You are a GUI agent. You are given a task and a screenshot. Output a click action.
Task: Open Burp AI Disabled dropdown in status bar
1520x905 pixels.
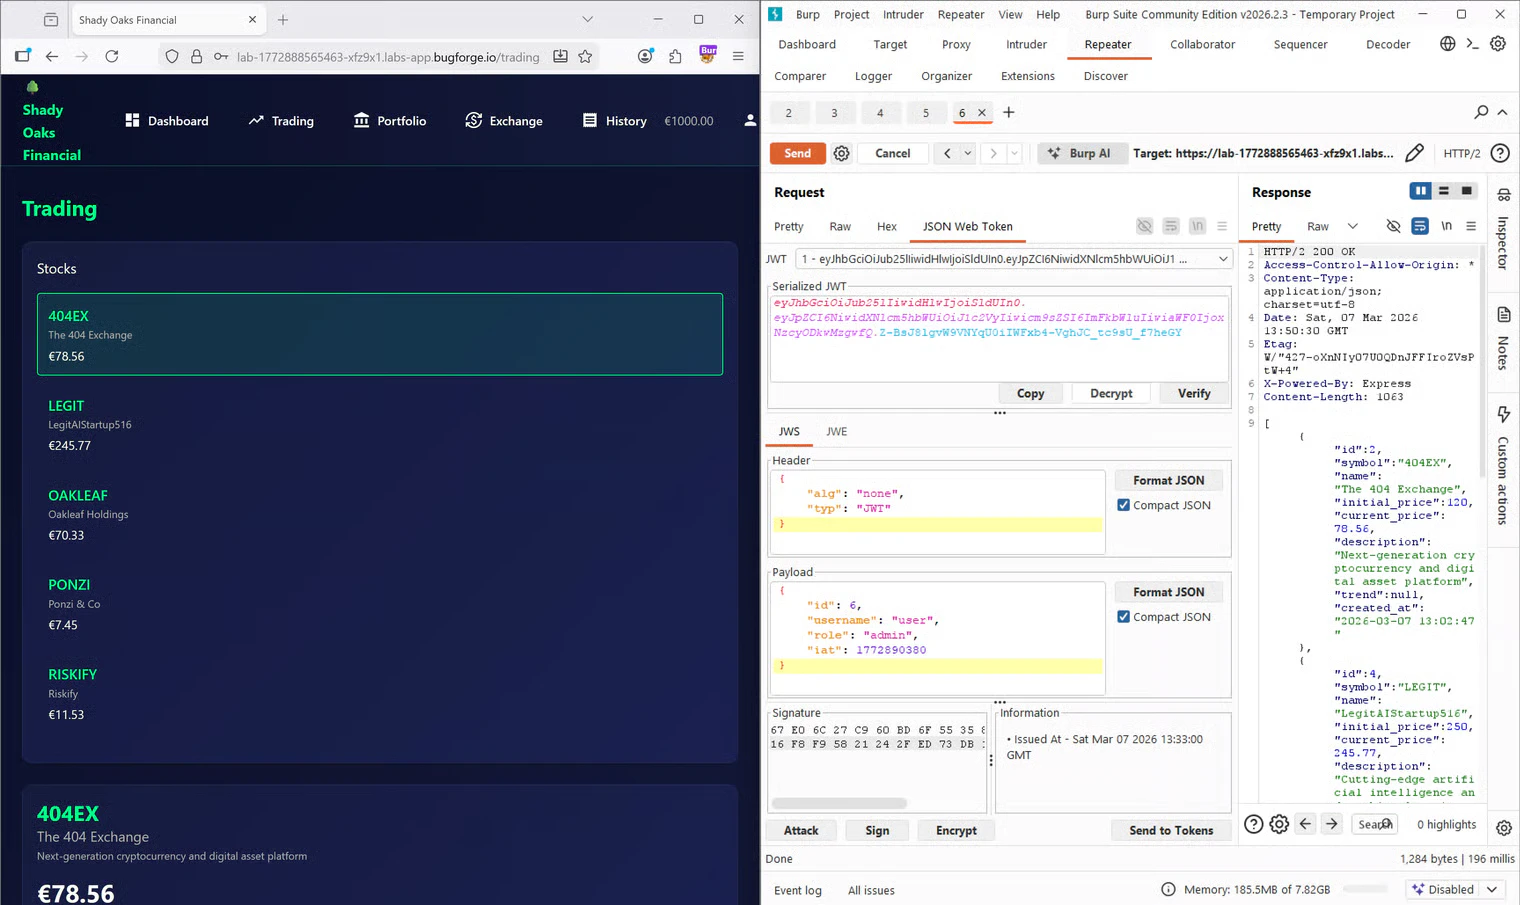coord(1456,889)
